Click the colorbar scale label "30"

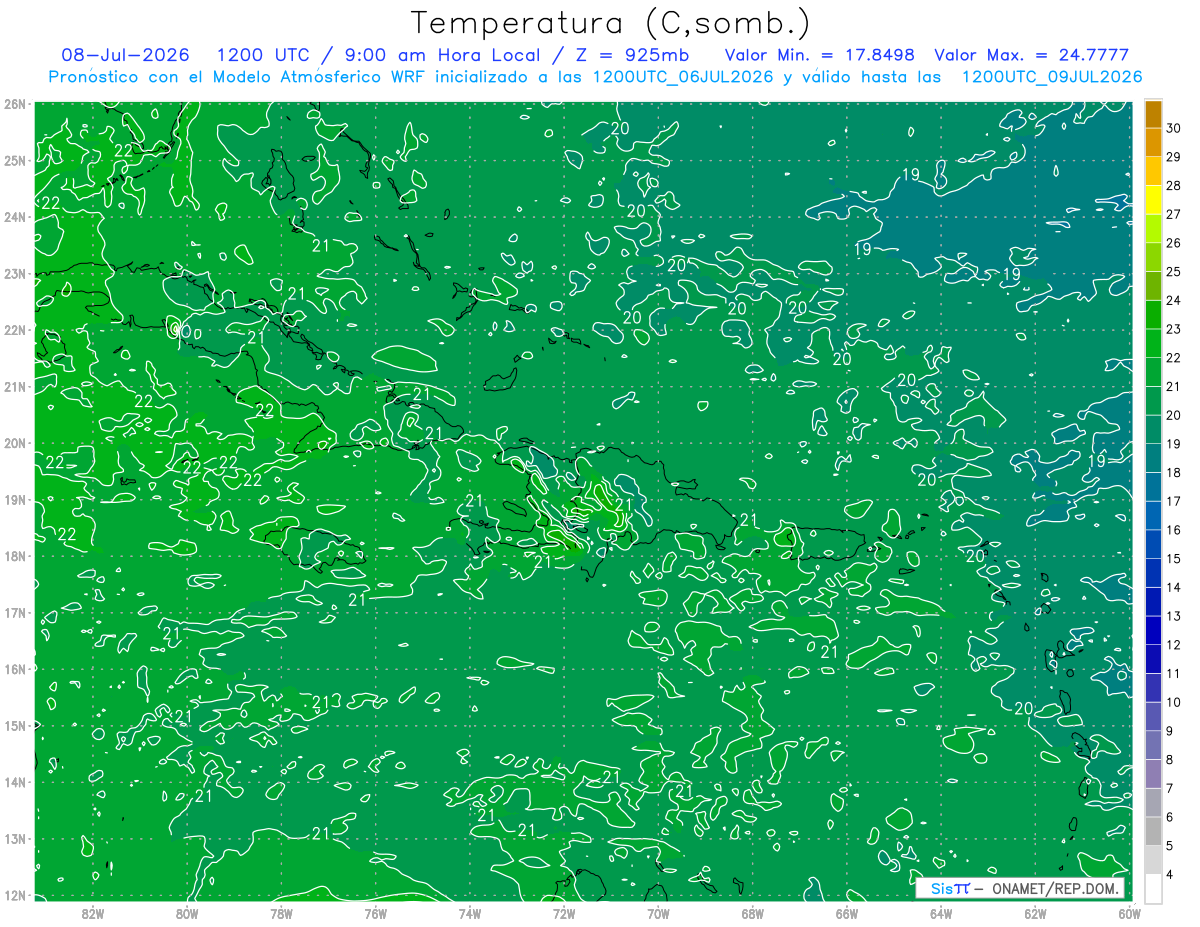pyautogui.click(x=1174, y=128)
